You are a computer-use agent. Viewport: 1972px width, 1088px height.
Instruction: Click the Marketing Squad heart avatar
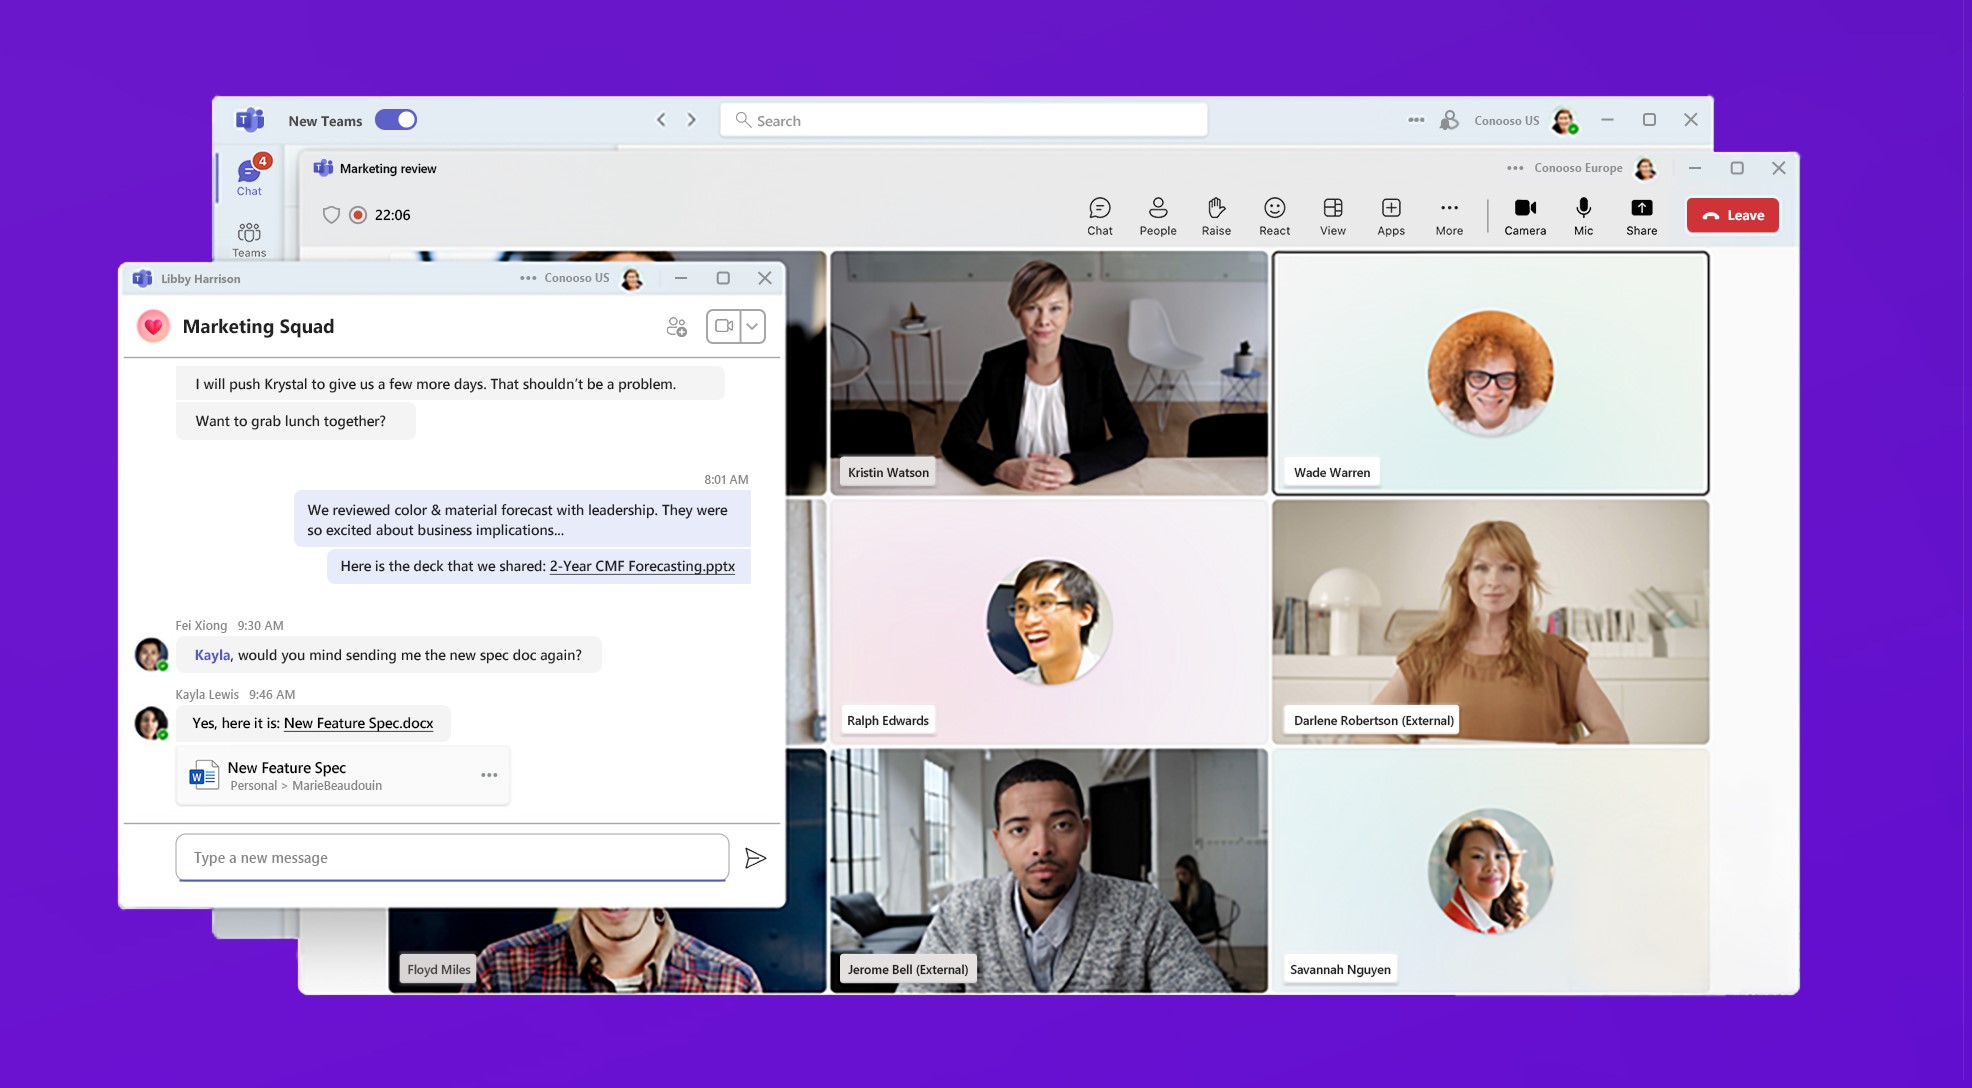[x=153, y=326]
